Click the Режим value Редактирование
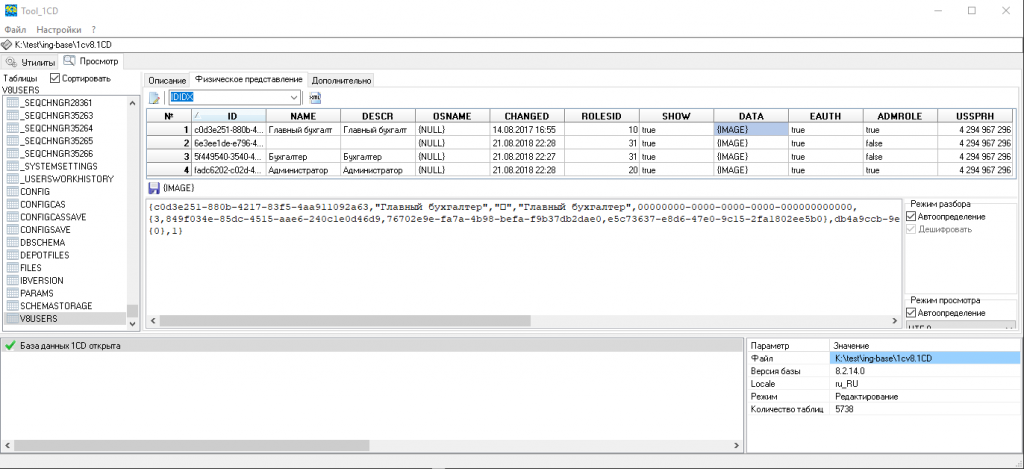The image size is (1024, 469). pyautogui.click(x=925, y=396)
